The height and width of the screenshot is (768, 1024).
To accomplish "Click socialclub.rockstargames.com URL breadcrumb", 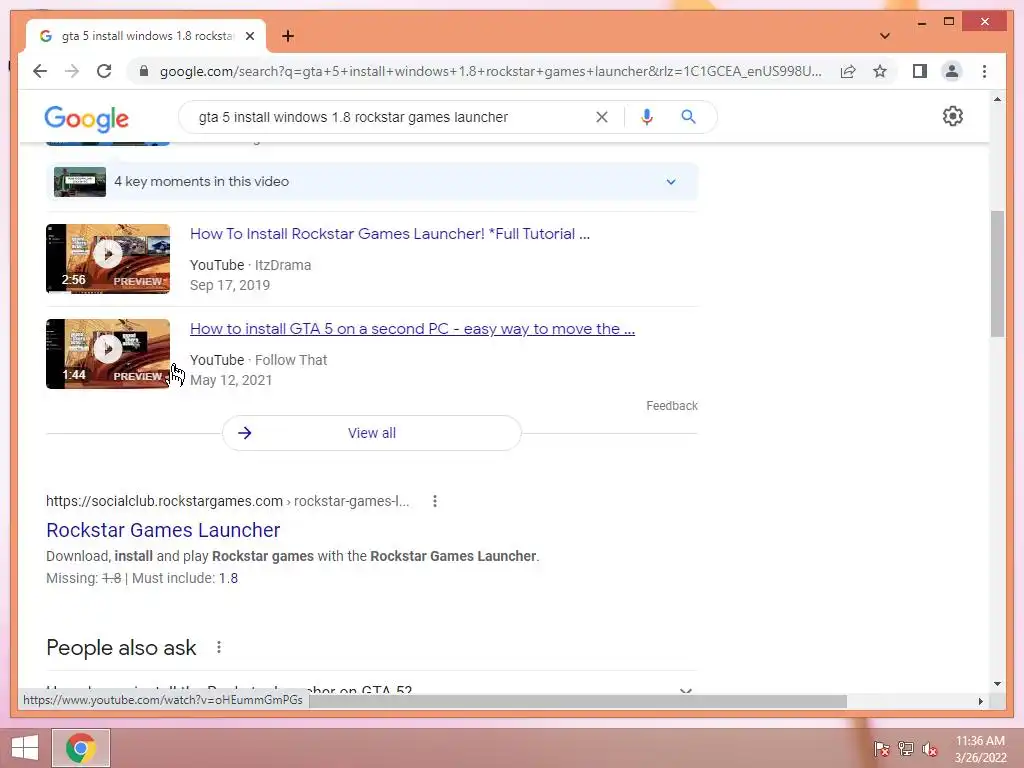I will click(227, 501).
